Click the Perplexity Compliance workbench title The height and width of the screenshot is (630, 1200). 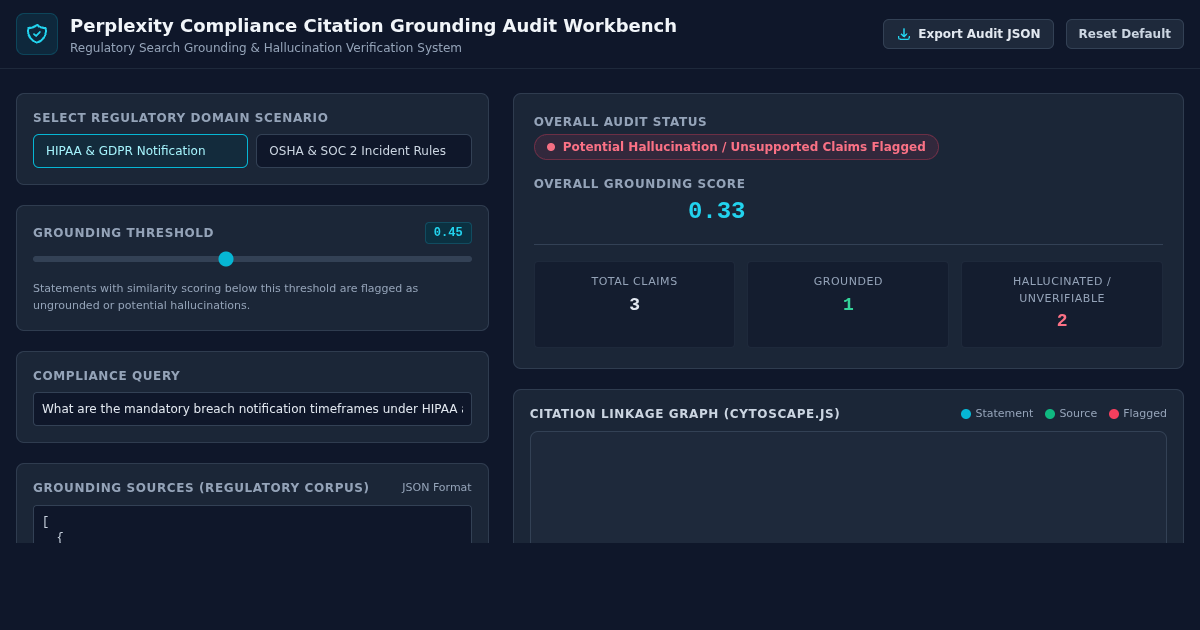point(373,26)
